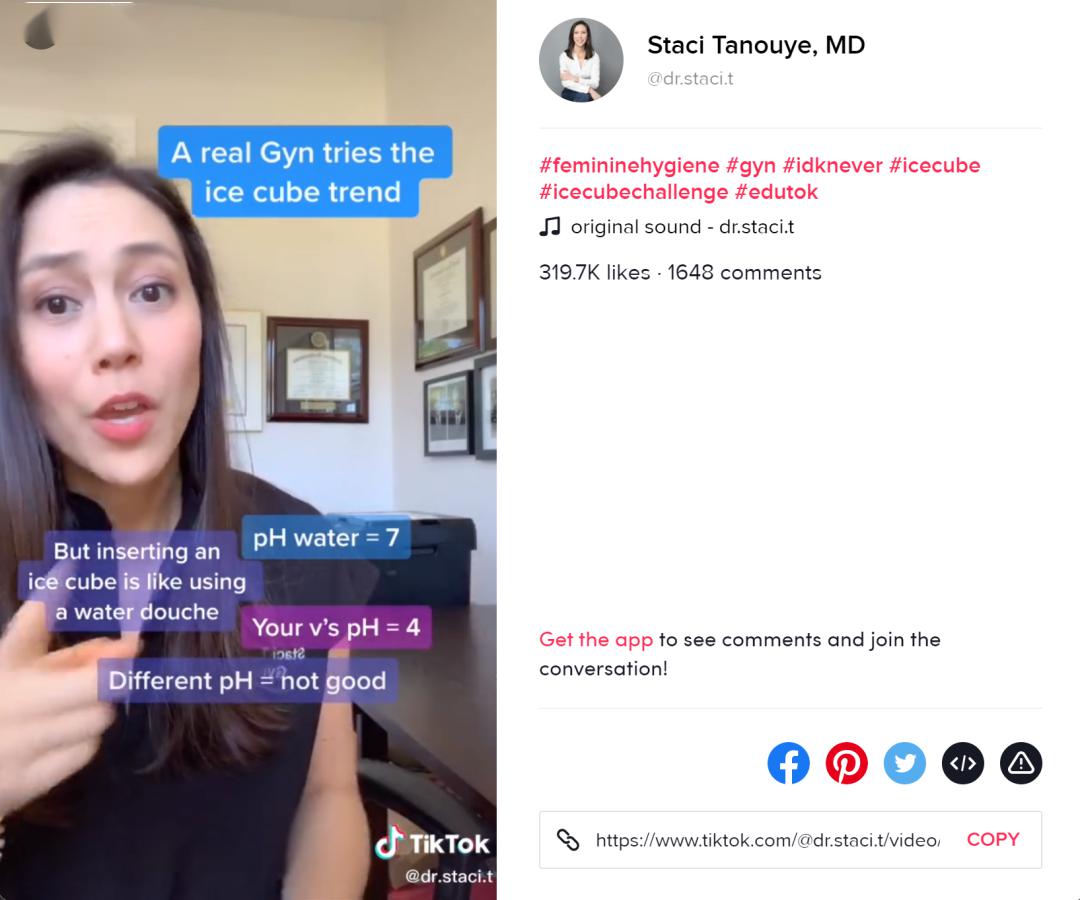Share the video on Twitter

pyautogui.click(x=904, y=763)
